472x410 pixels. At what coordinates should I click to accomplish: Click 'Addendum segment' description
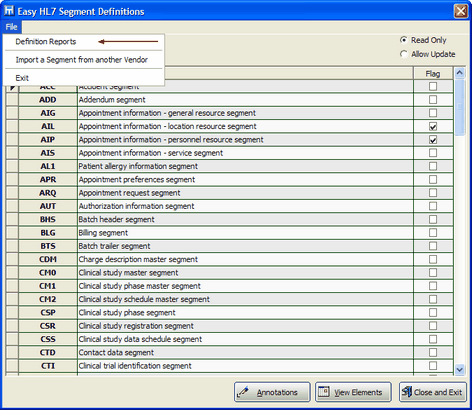tap(112, 100)
